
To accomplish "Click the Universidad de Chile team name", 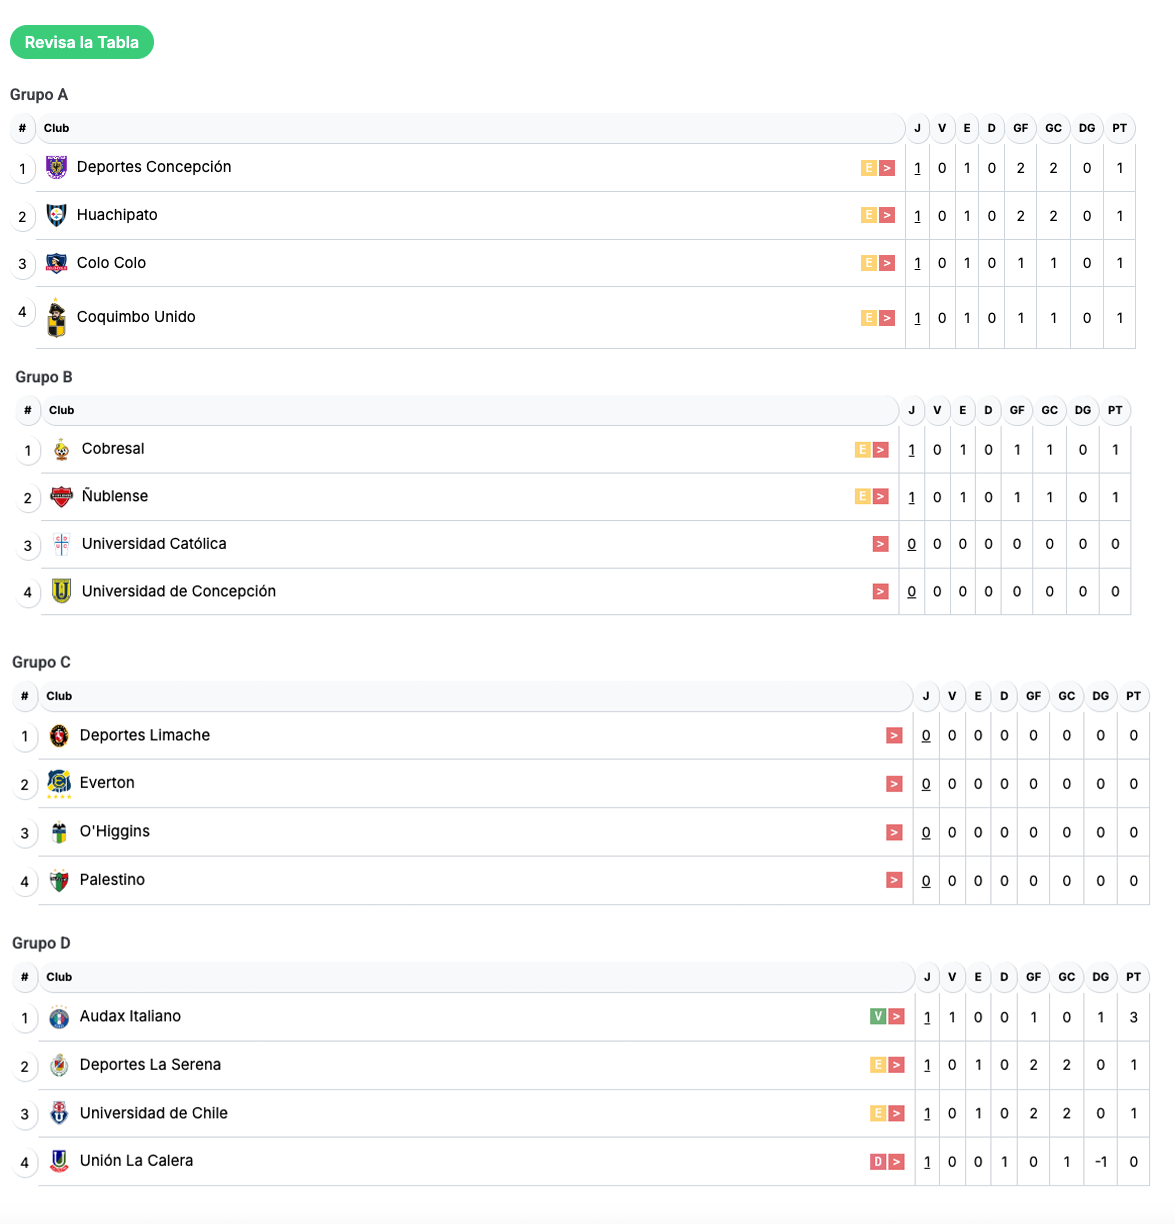I will pyautogui.click(x=154, y=1113).
